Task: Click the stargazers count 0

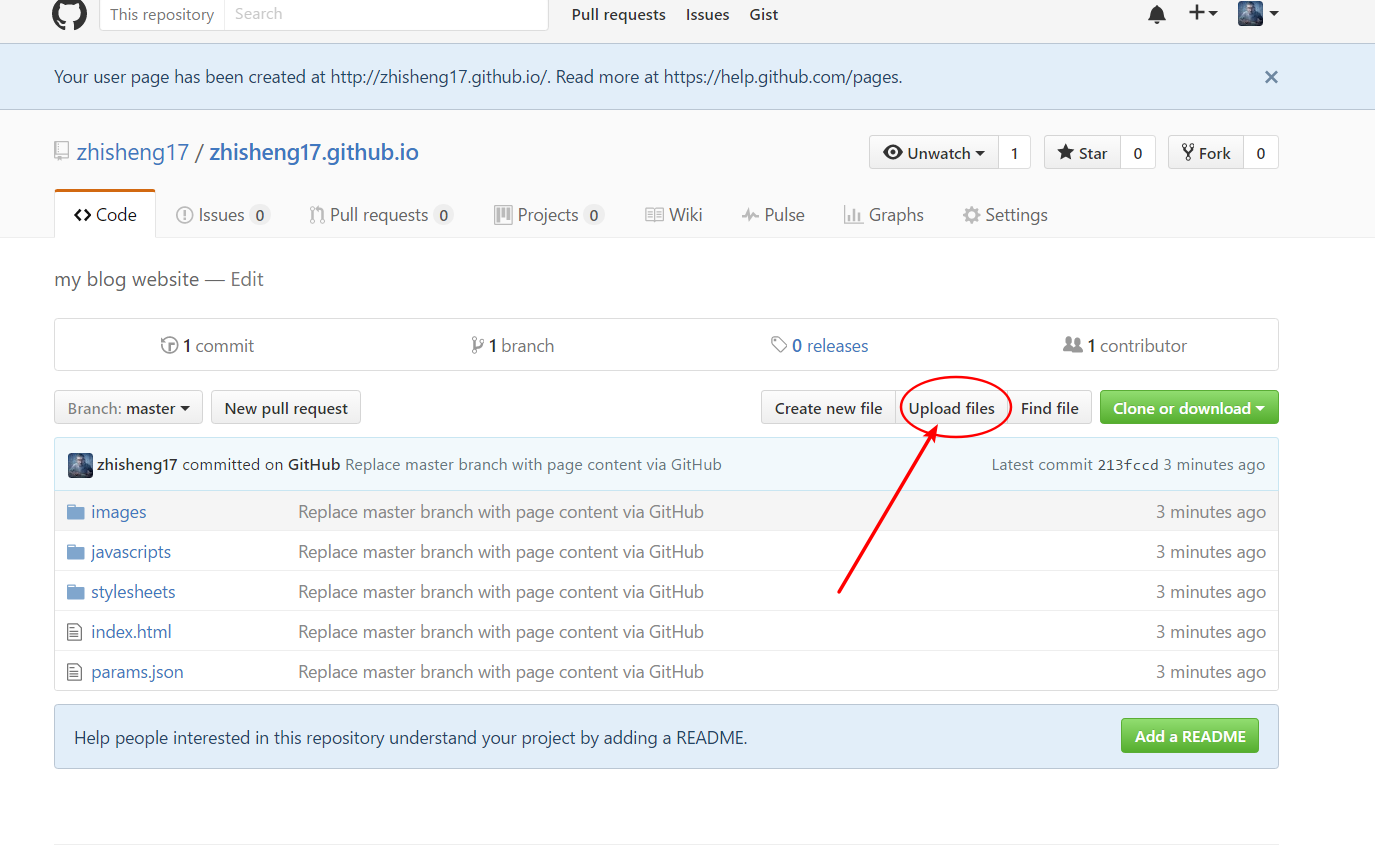Action: pos(1138,153)
